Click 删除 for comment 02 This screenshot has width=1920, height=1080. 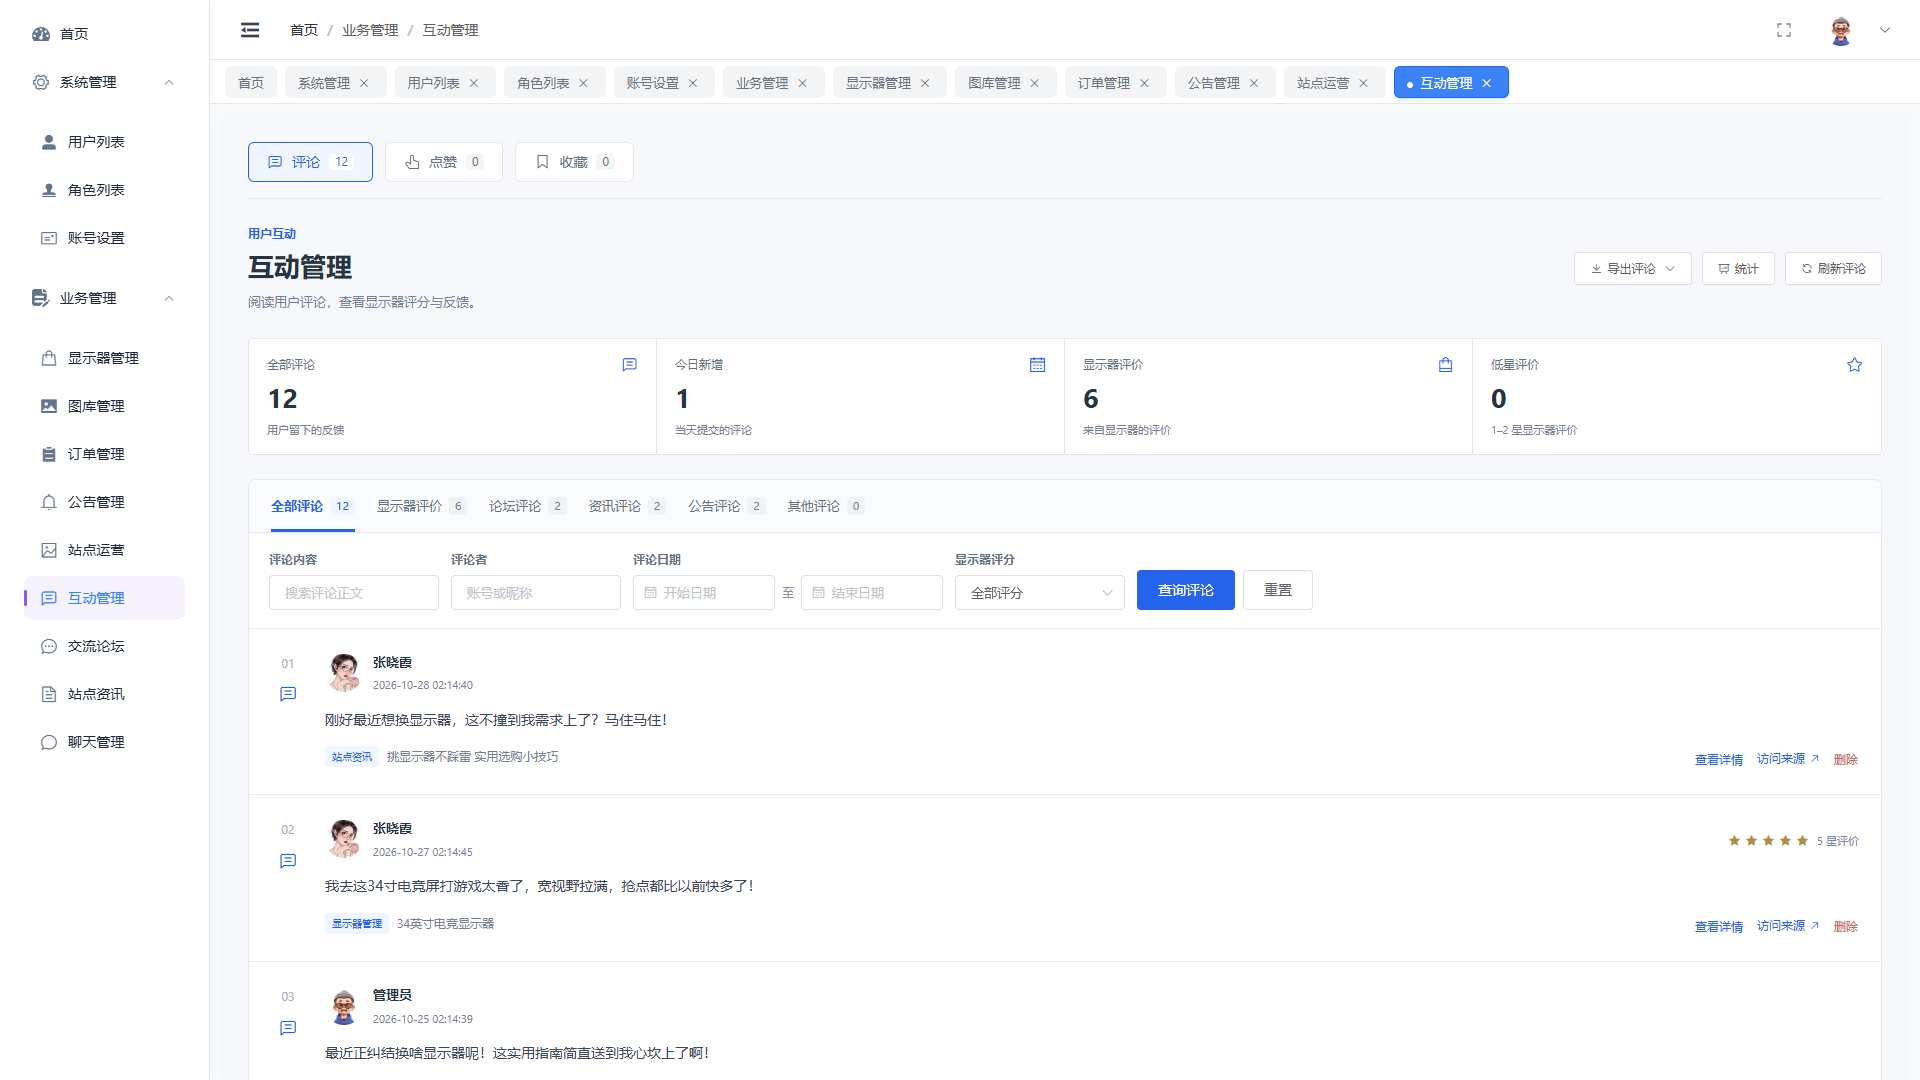[x=1846, y=927]
